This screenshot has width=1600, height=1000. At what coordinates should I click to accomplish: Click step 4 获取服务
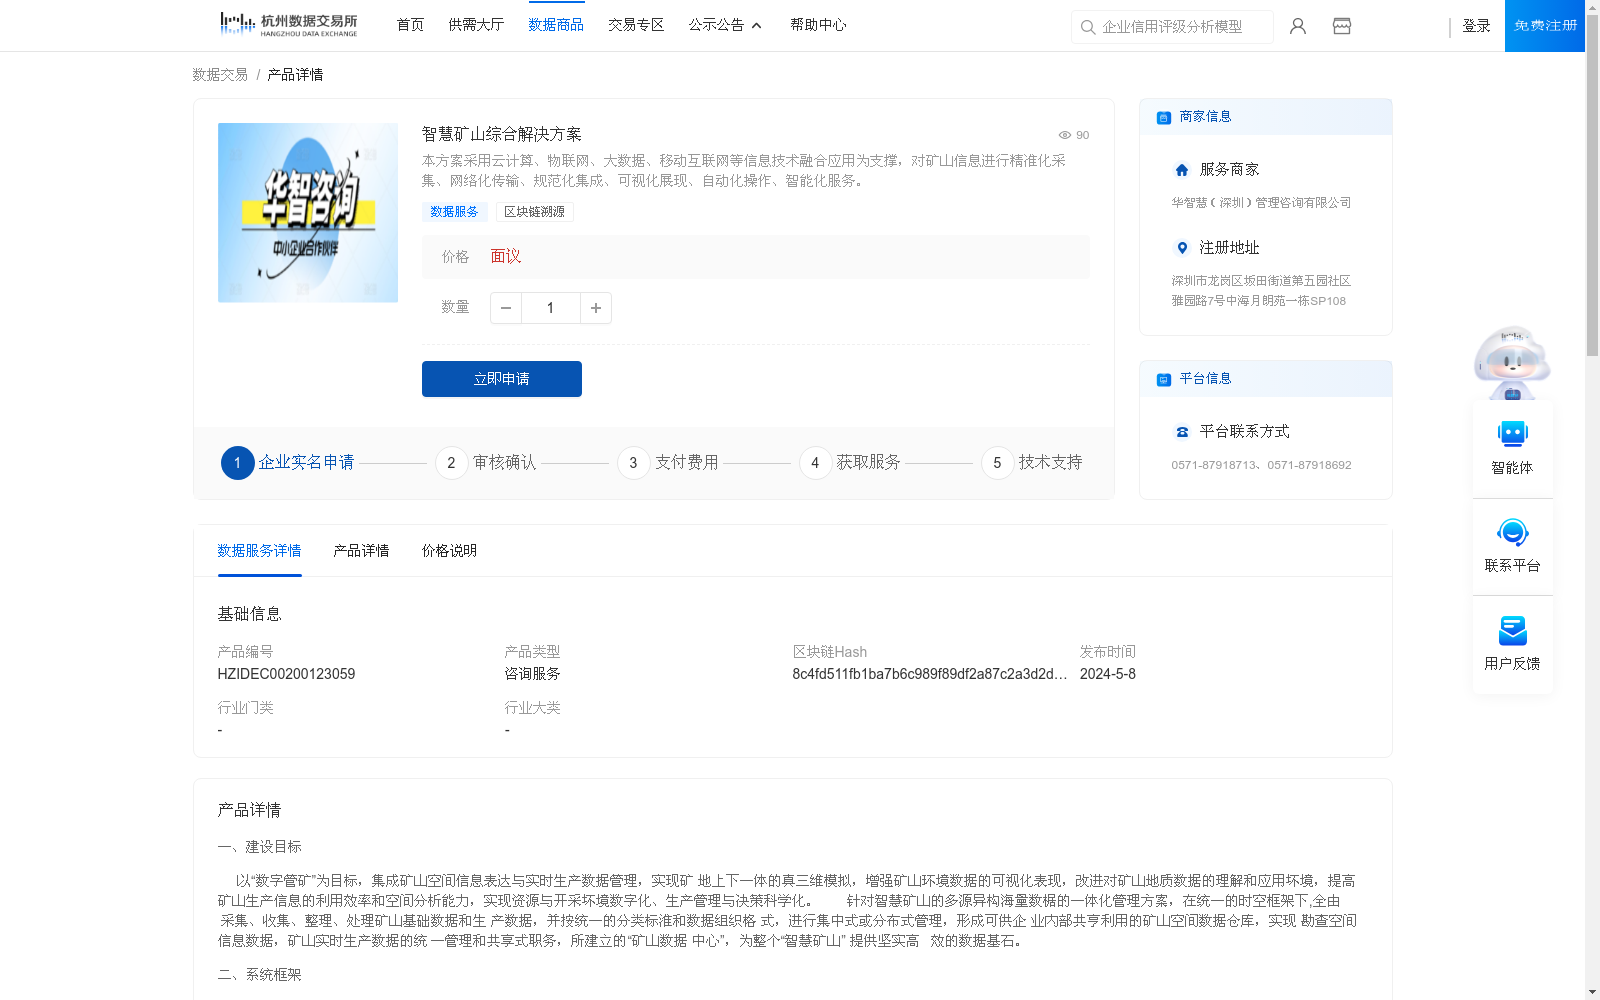point(850,463)
